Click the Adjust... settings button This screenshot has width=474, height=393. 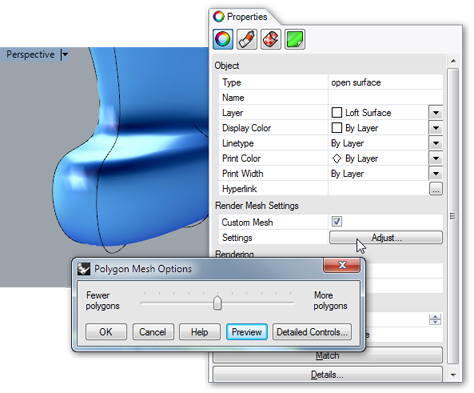point(386,238)
